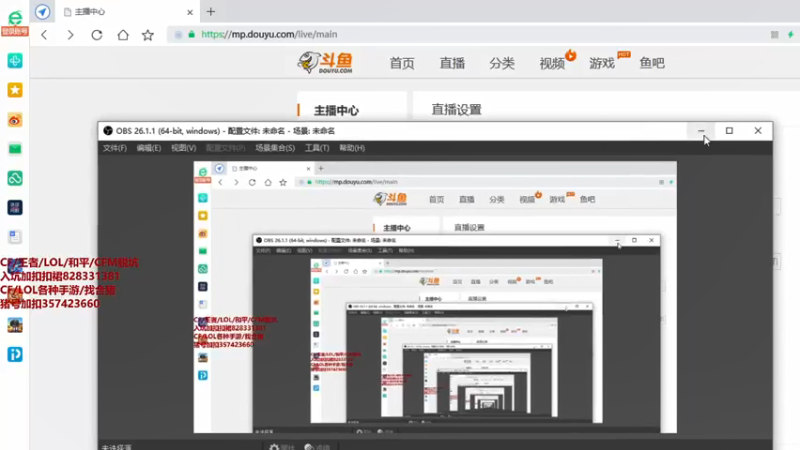Click the green lightning speed icon
Screen dimensions: 800x450
tap(790, 34)
